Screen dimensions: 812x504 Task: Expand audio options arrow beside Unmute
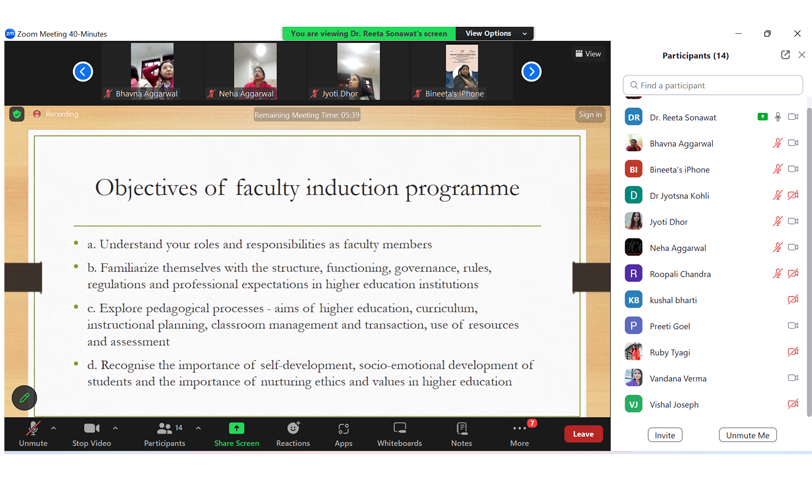[x=53, y=428]
